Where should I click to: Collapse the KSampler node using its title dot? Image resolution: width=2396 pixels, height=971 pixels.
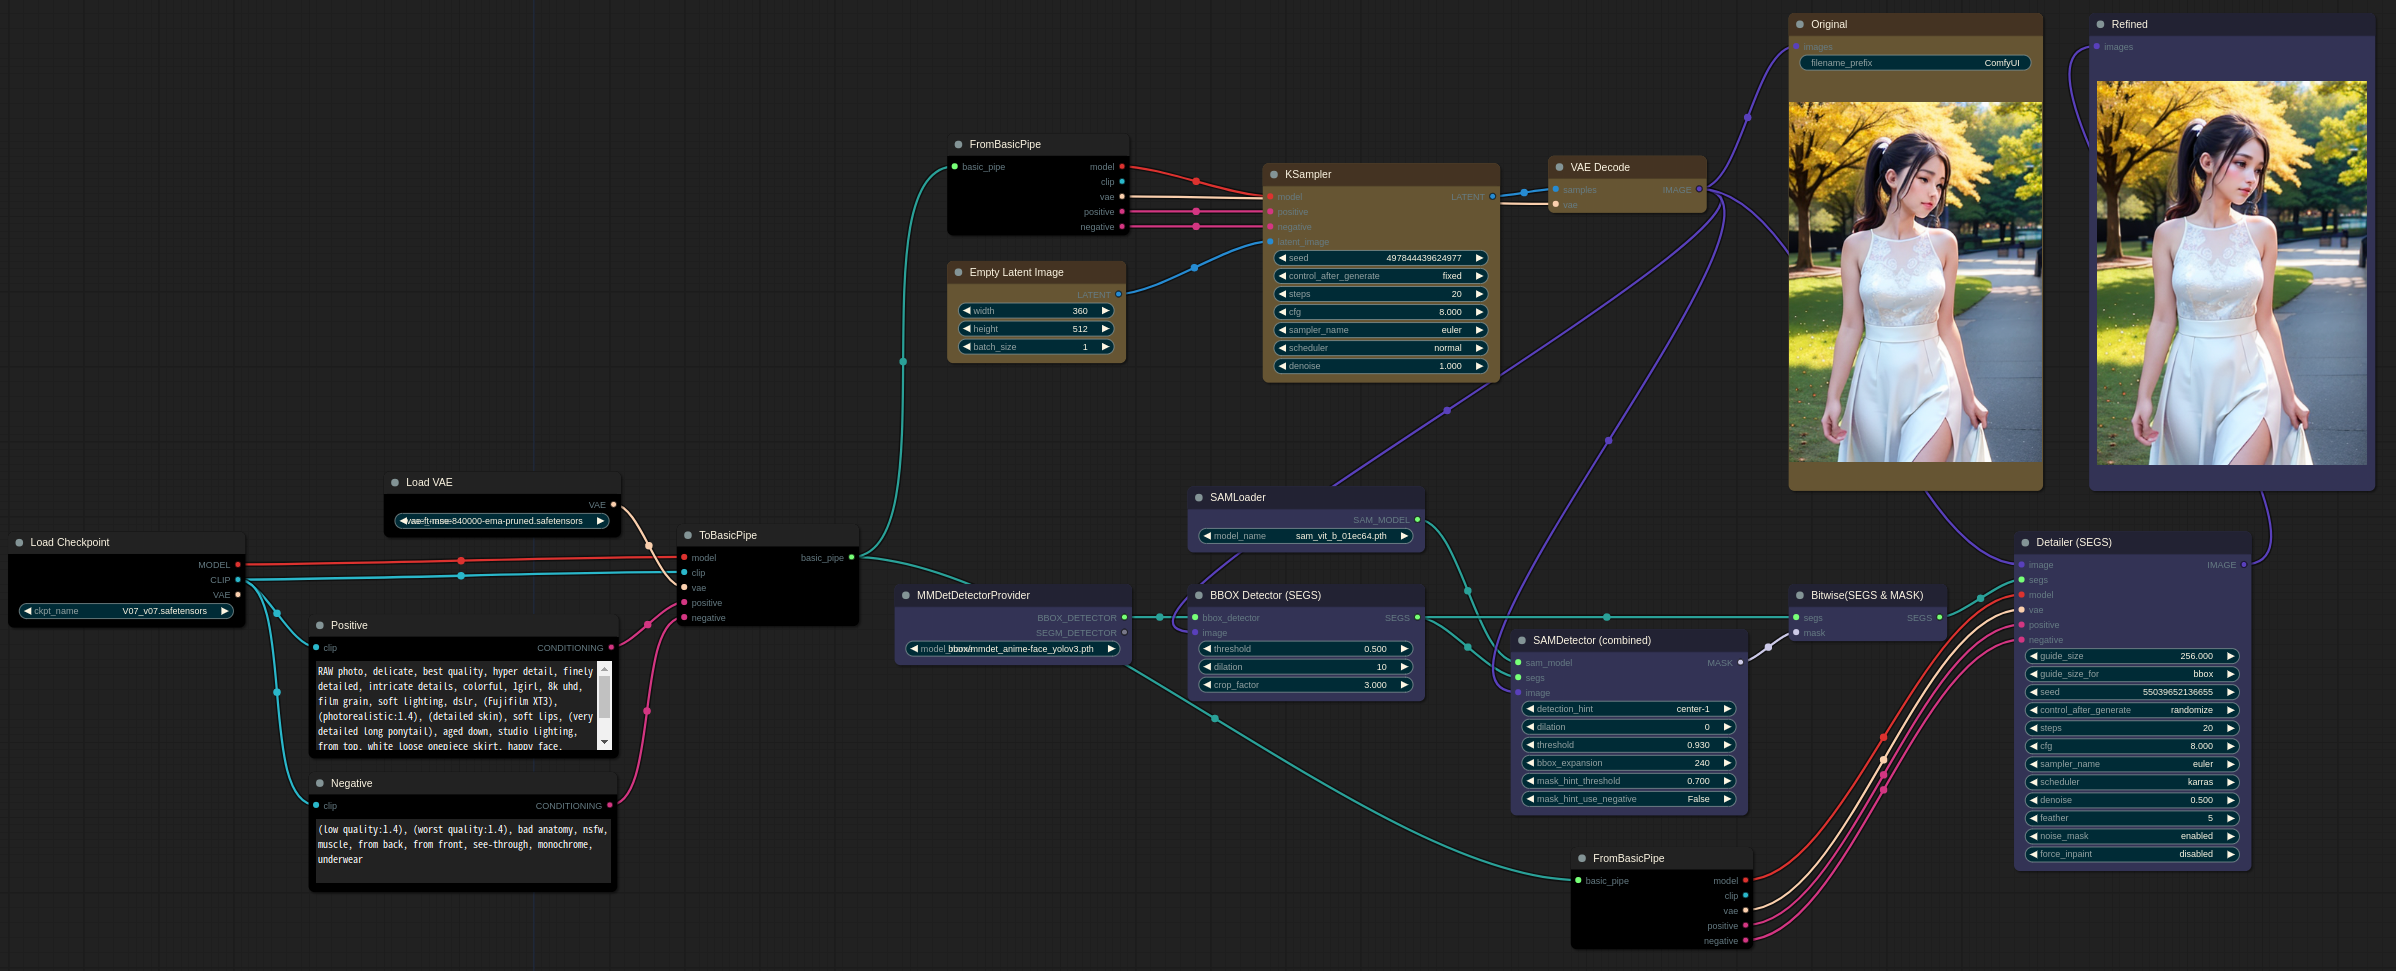[x=1274, y=175]
